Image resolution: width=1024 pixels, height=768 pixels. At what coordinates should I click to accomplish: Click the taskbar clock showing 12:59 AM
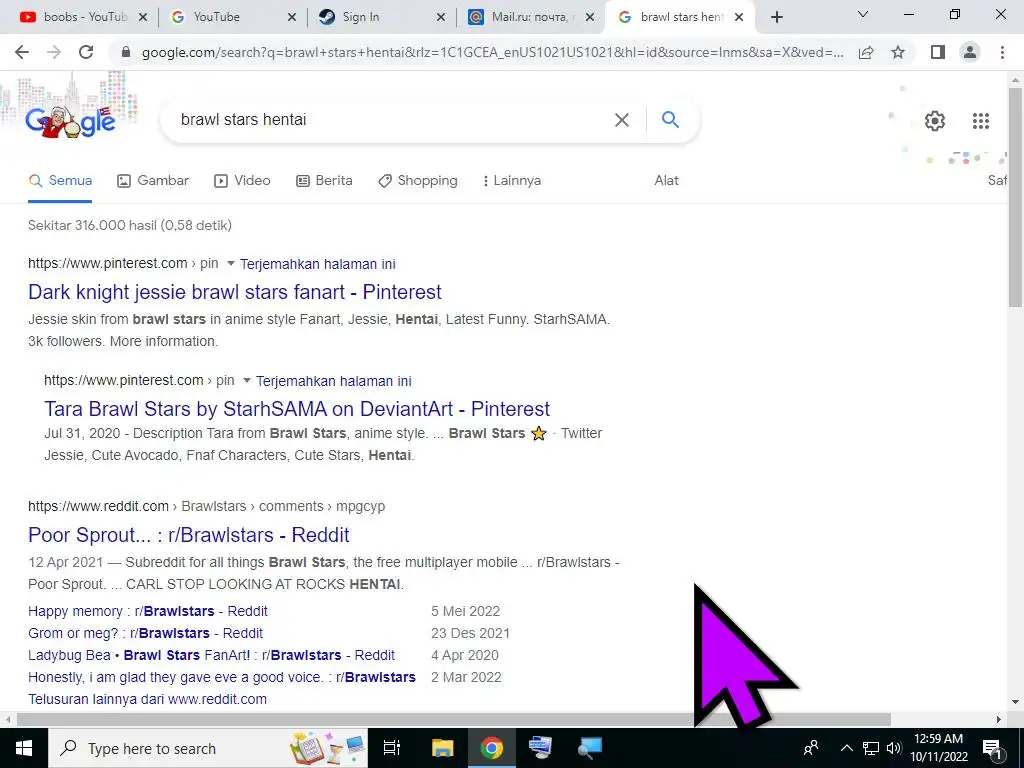click(938, 748)
